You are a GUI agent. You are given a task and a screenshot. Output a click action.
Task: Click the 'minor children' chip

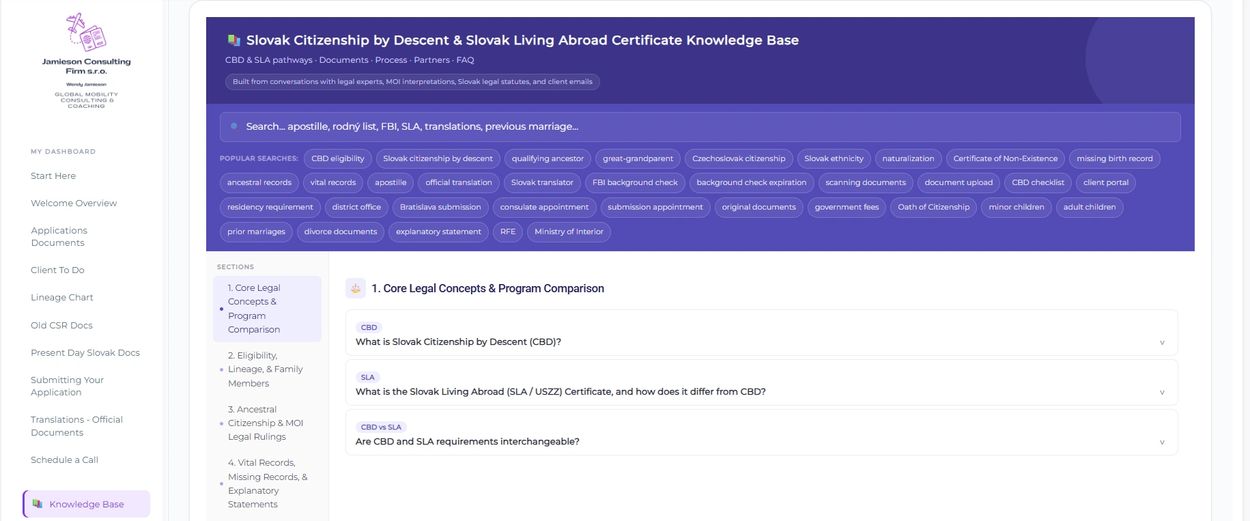1016,207
